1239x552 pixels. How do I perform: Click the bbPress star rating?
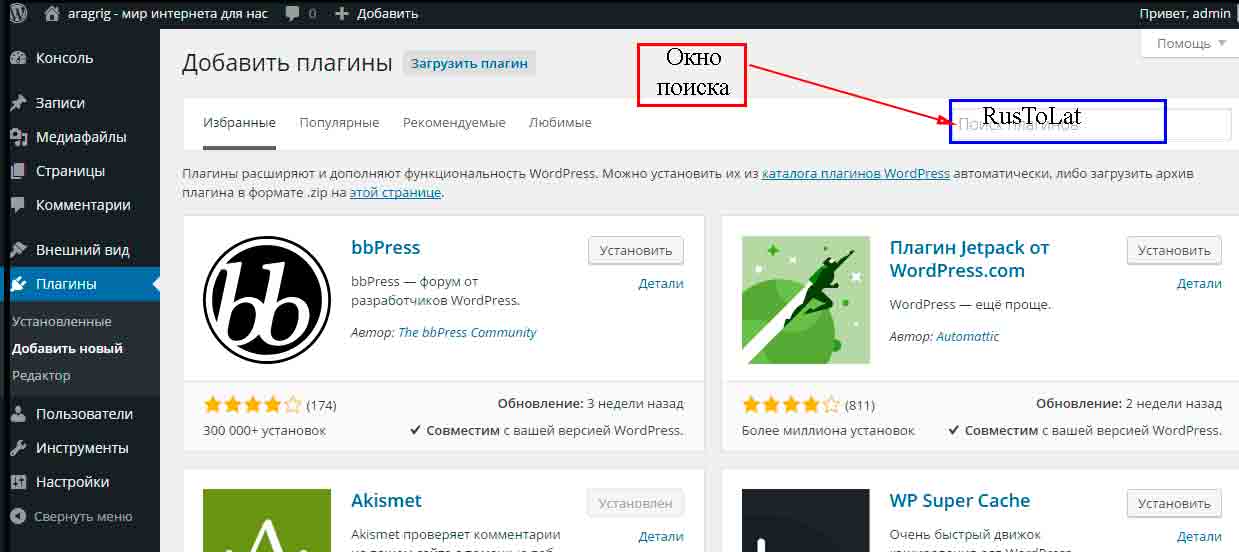pyautogui.click(x=252, y=405)
